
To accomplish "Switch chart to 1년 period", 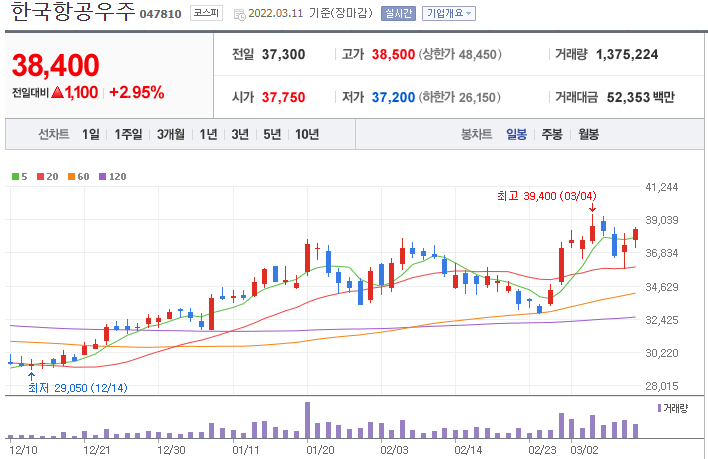I will coord(208,134).
